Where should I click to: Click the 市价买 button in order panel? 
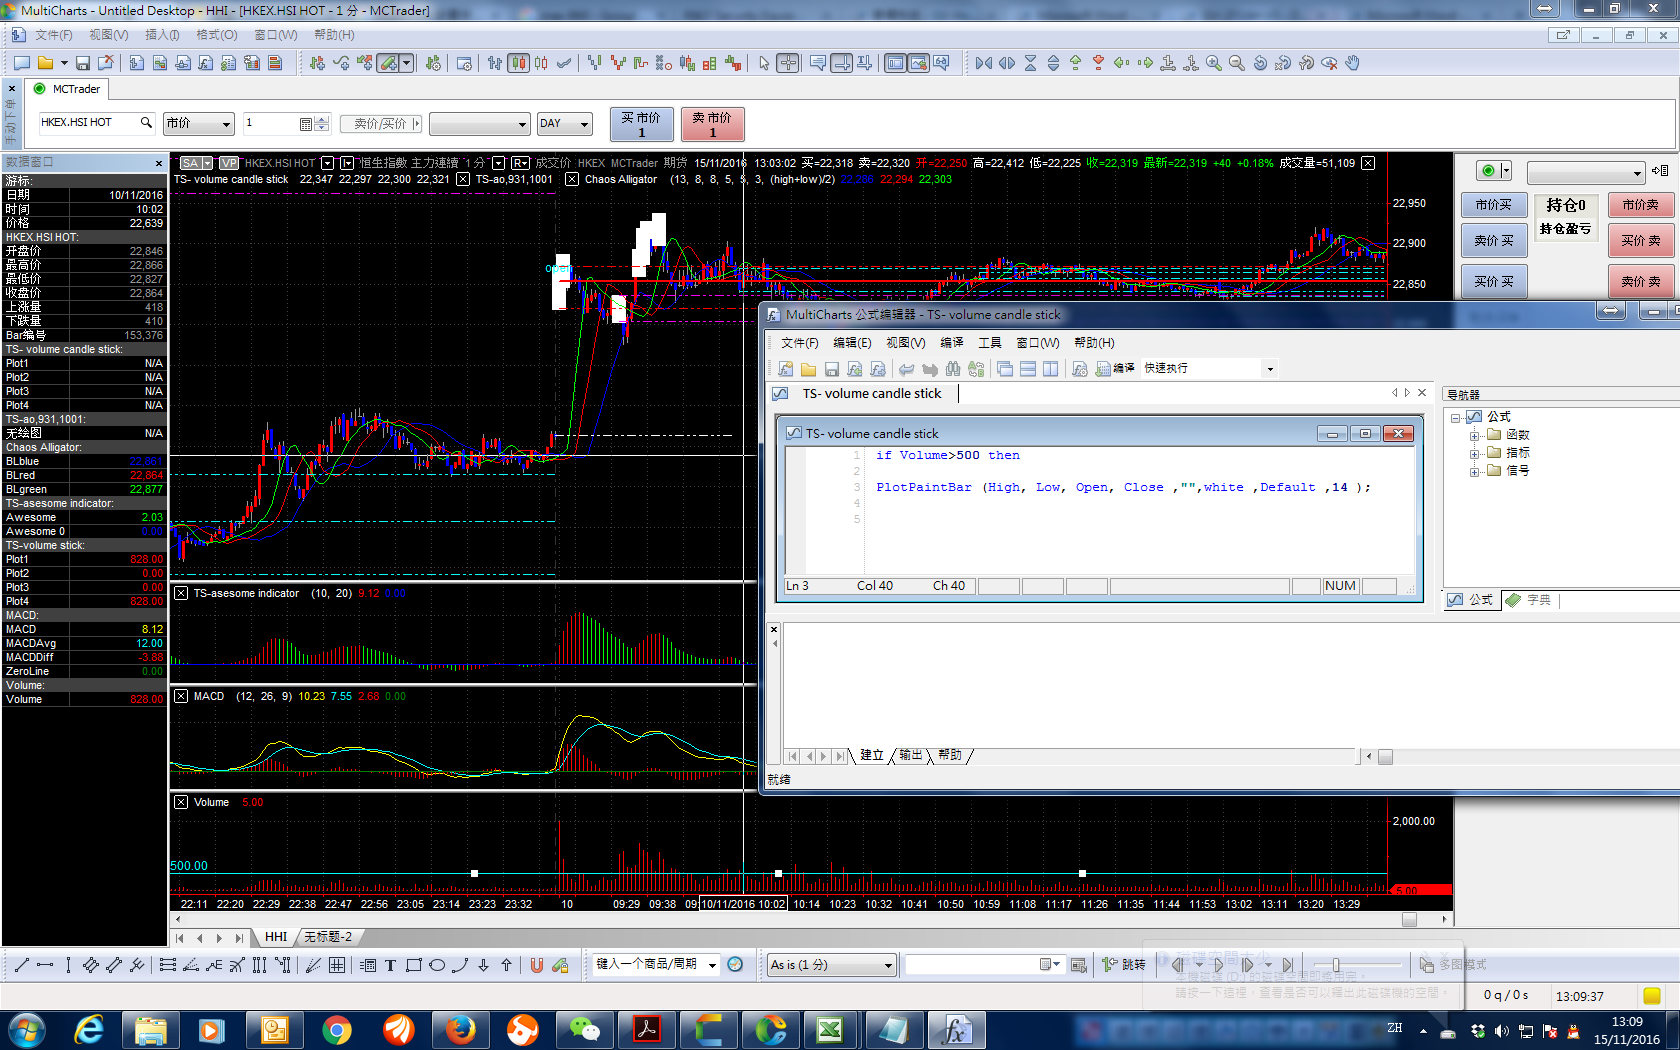click(1494, 205)
